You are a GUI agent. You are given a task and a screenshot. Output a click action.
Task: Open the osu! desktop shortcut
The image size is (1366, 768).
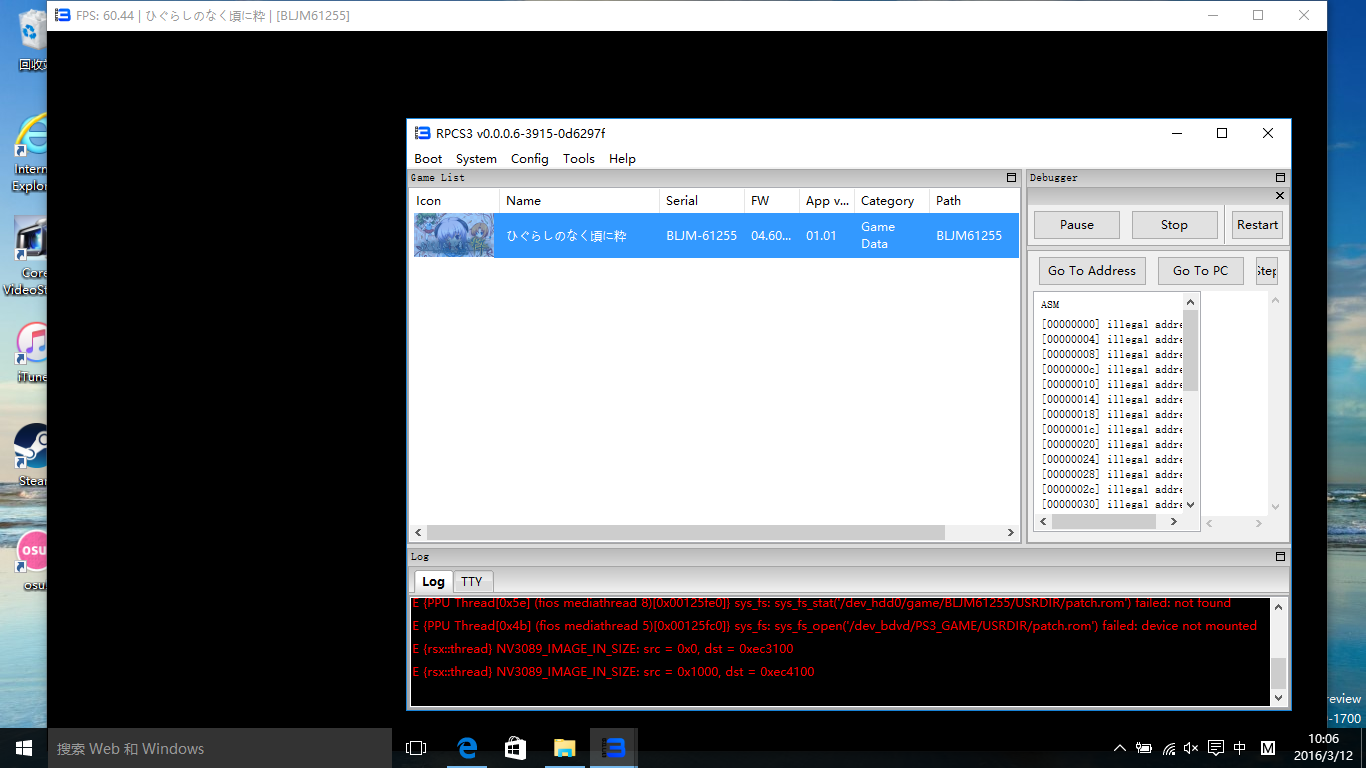(32, 555)
